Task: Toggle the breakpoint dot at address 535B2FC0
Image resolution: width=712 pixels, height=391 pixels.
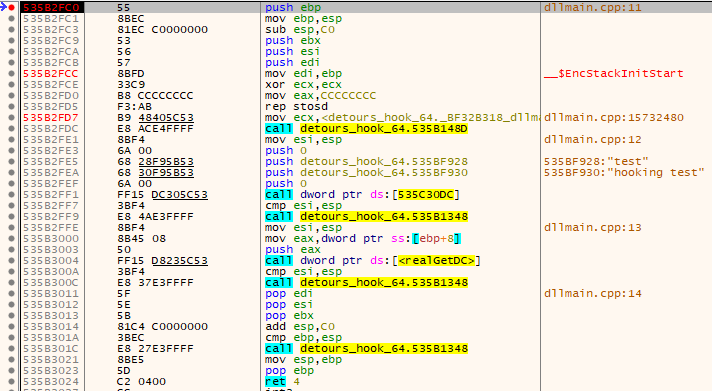Action: [11, 8]
